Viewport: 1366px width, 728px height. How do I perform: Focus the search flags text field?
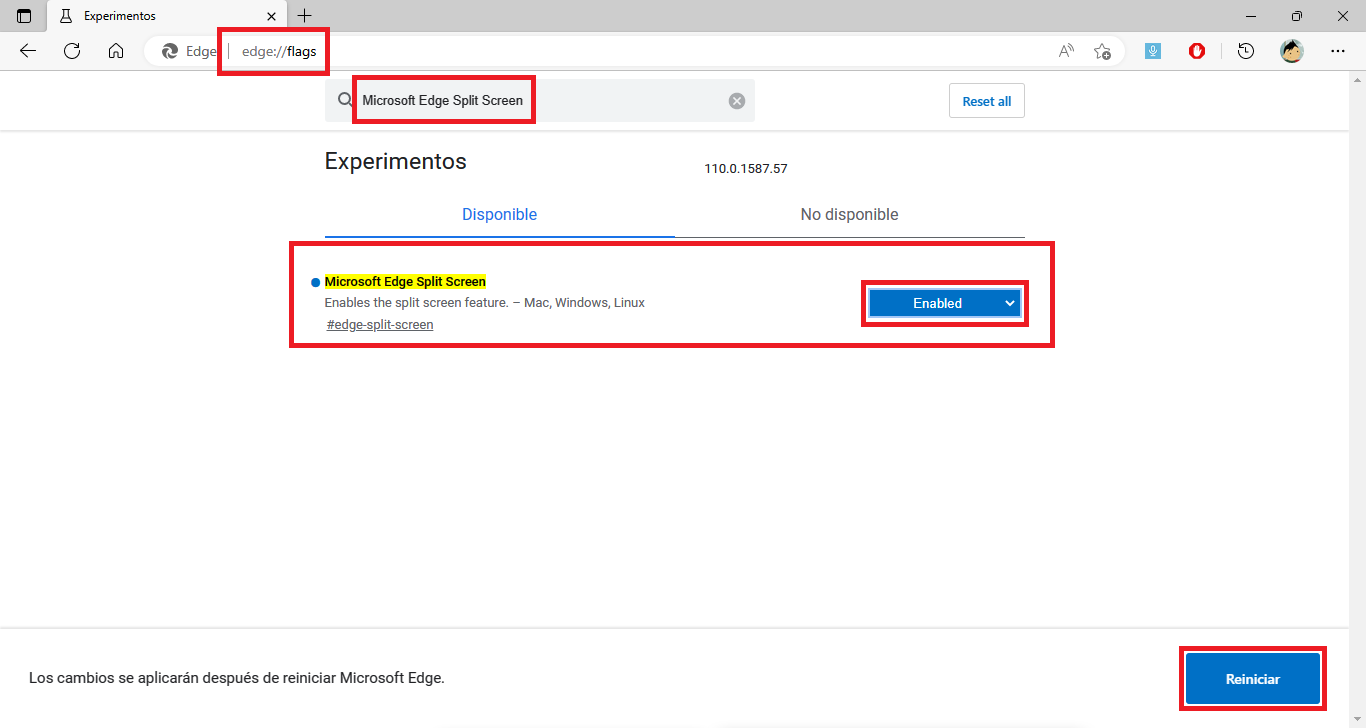[540, 100]
